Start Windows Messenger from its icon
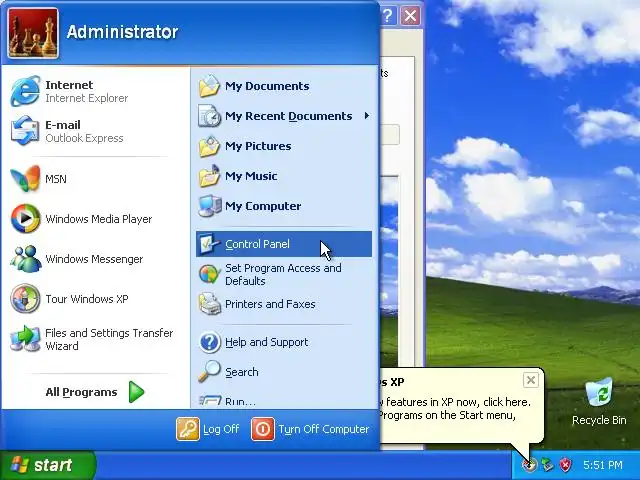Screen dimensions: 640x480 pyautogui.click(x=25, y=259)
